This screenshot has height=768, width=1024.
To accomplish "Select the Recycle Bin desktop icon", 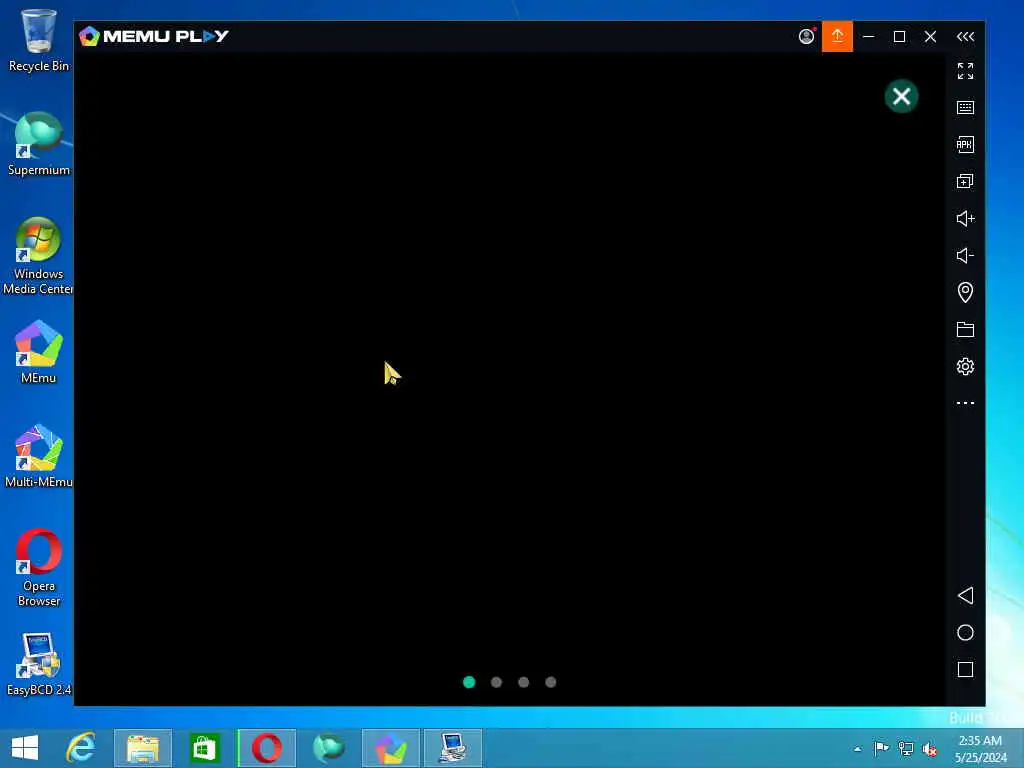I will tap(38, 40).
